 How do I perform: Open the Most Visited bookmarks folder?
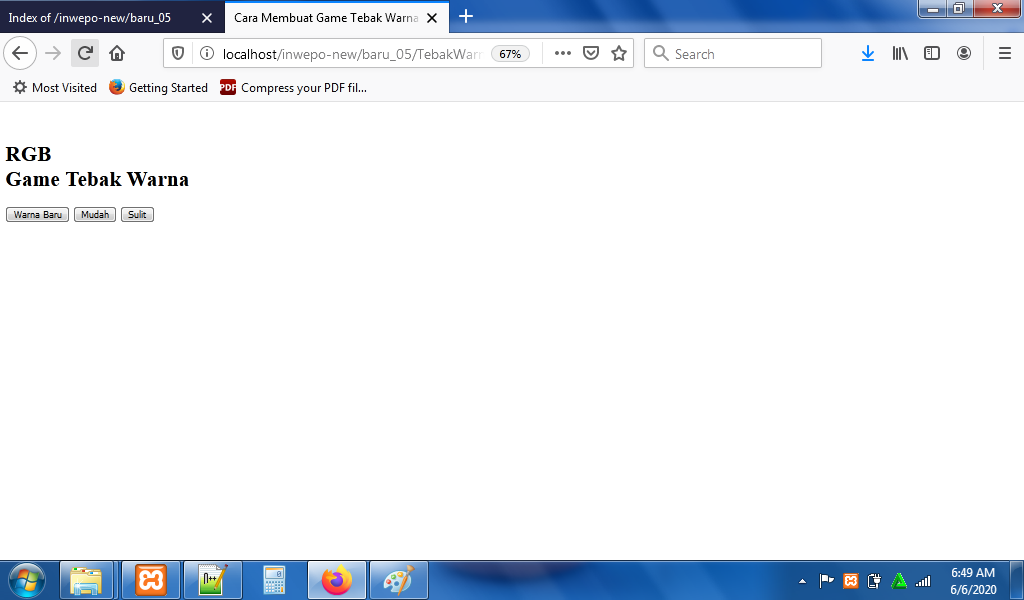(55, 87)
